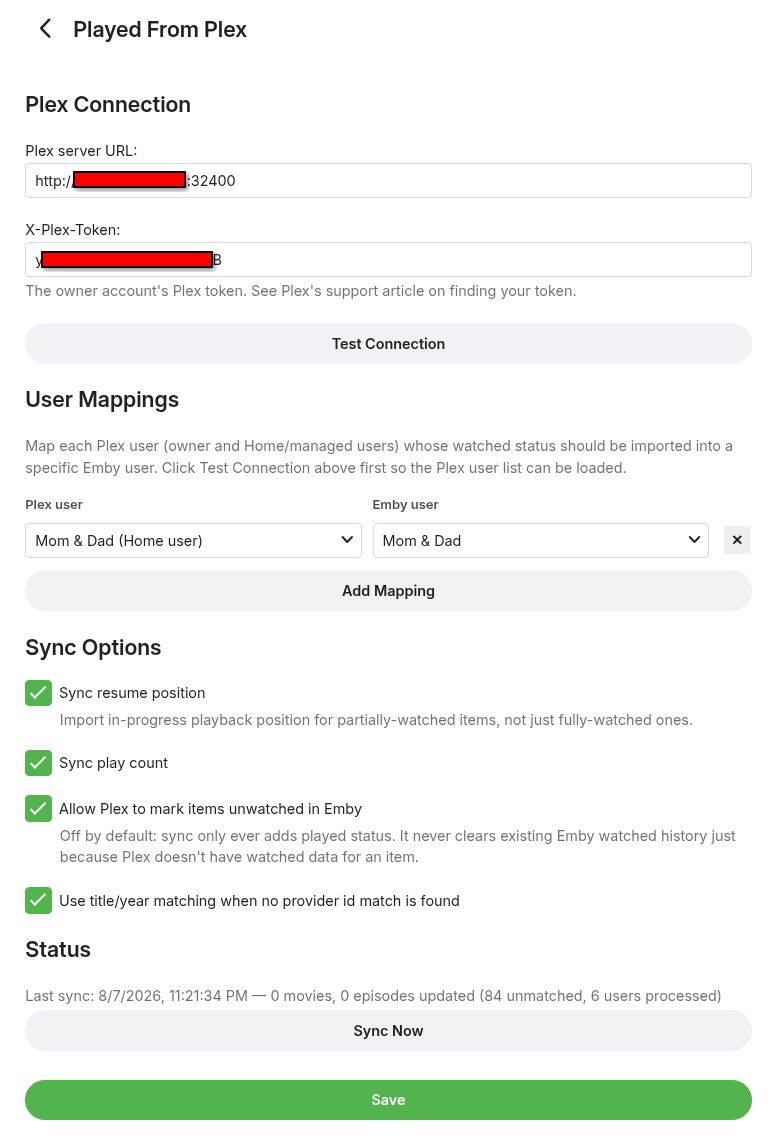Toggle title/year matching checkbox
The height and width of the screenshot is (1148, 777).
pos(38,901)
